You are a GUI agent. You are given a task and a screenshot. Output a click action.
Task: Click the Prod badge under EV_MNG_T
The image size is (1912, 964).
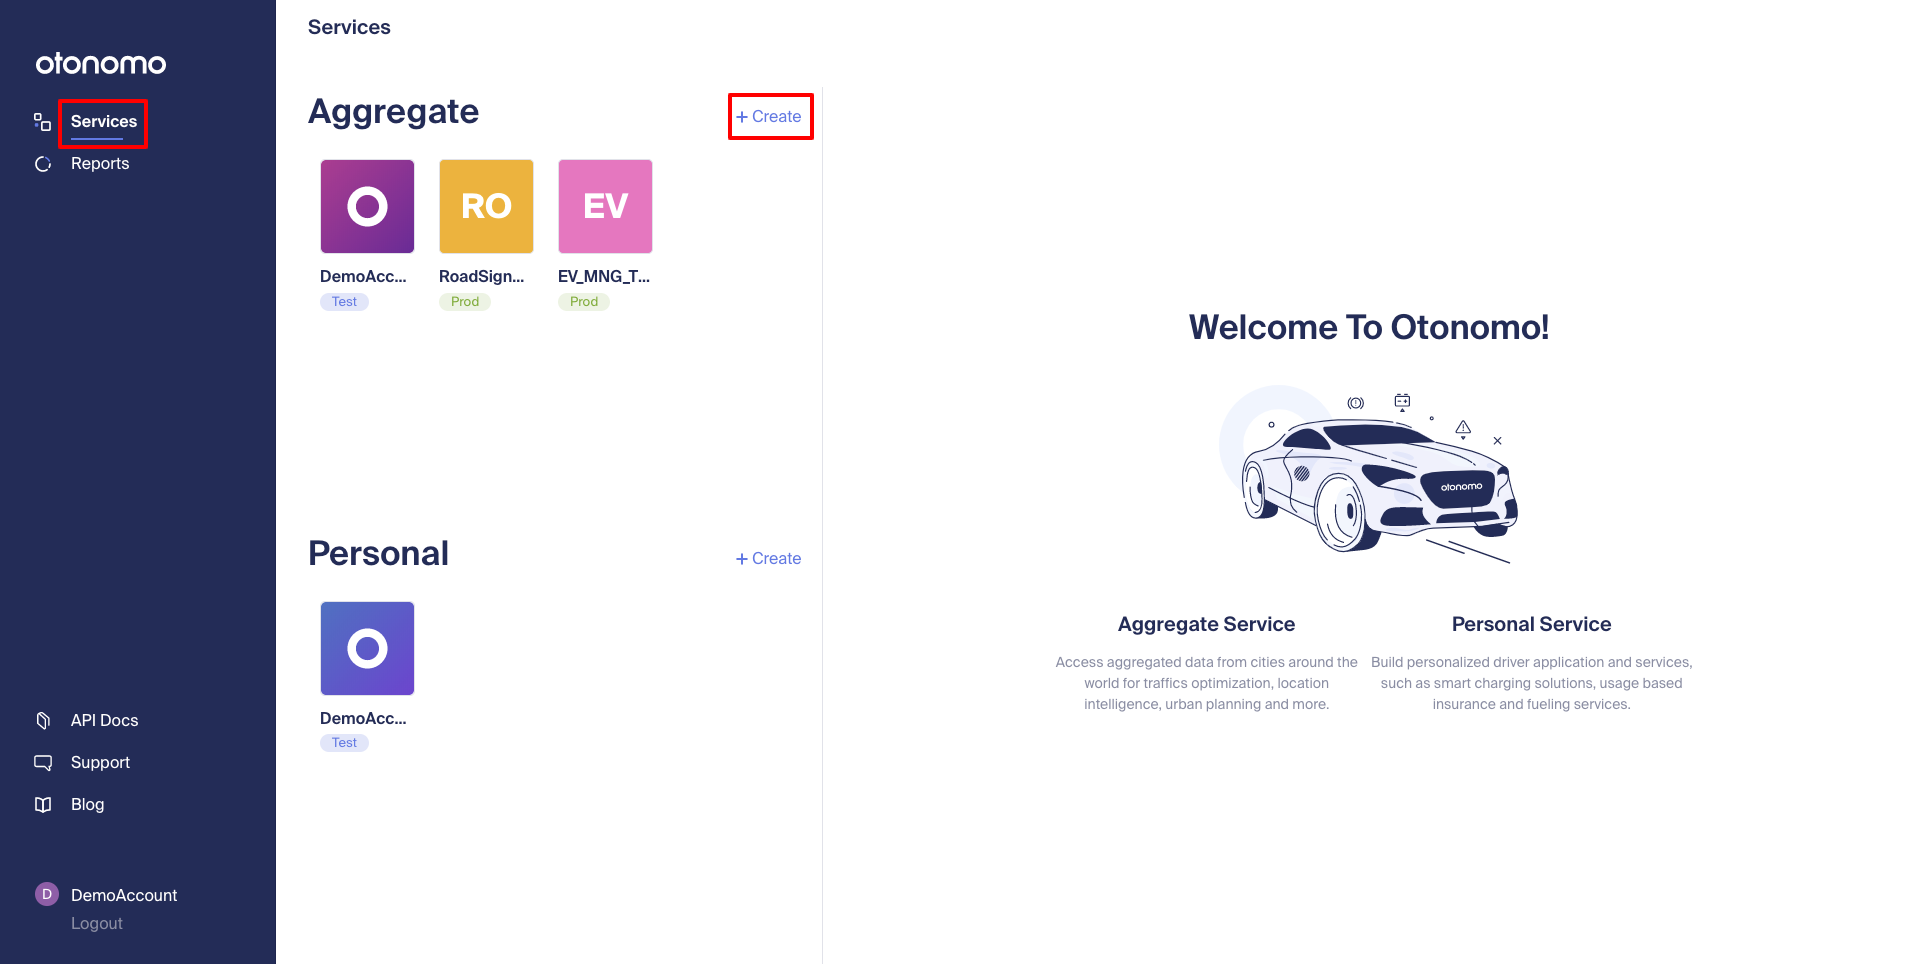tap(584, 302)
